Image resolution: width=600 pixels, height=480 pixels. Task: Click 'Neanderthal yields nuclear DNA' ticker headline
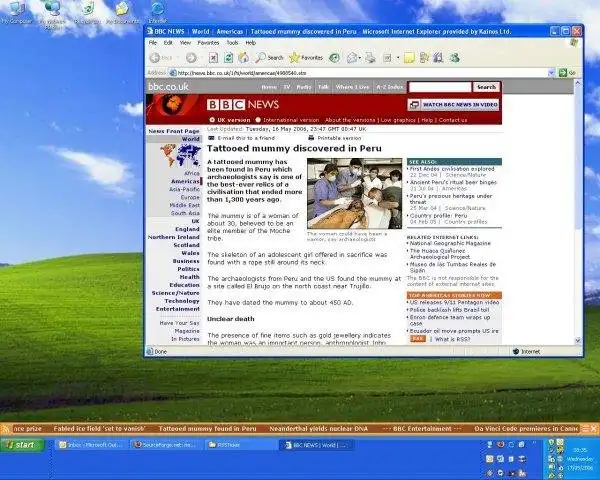[x=318, y=429]
